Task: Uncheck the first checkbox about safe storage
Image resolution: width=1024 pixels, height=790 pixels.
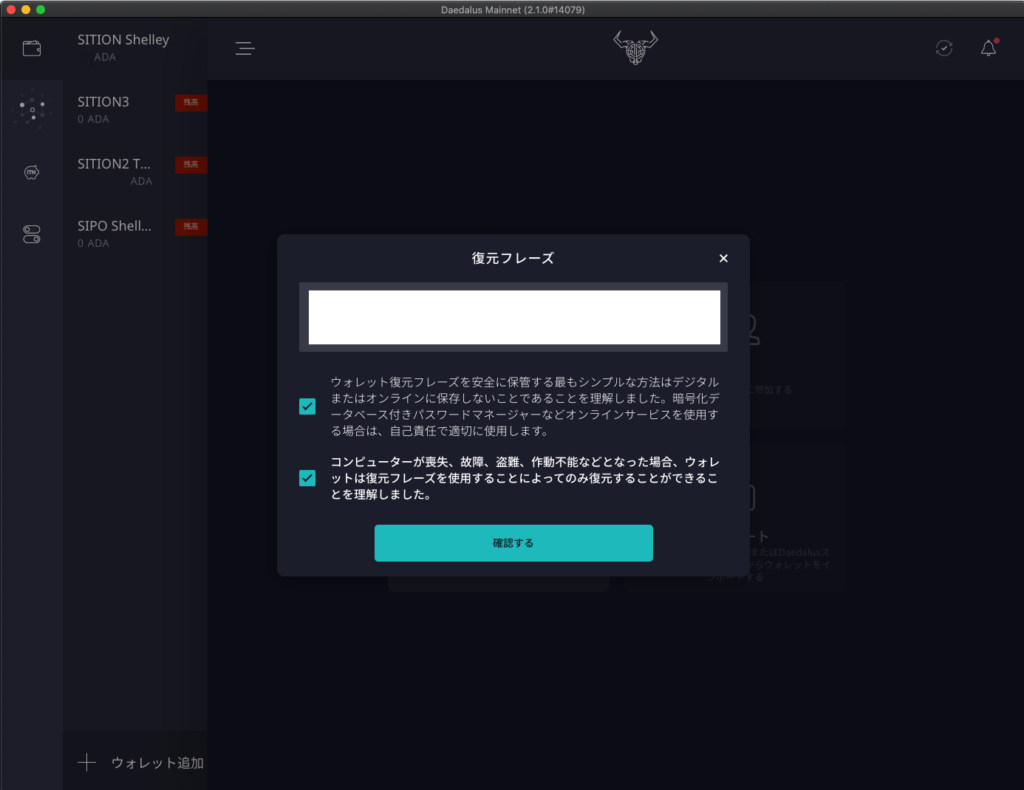Action: [307, 406]
